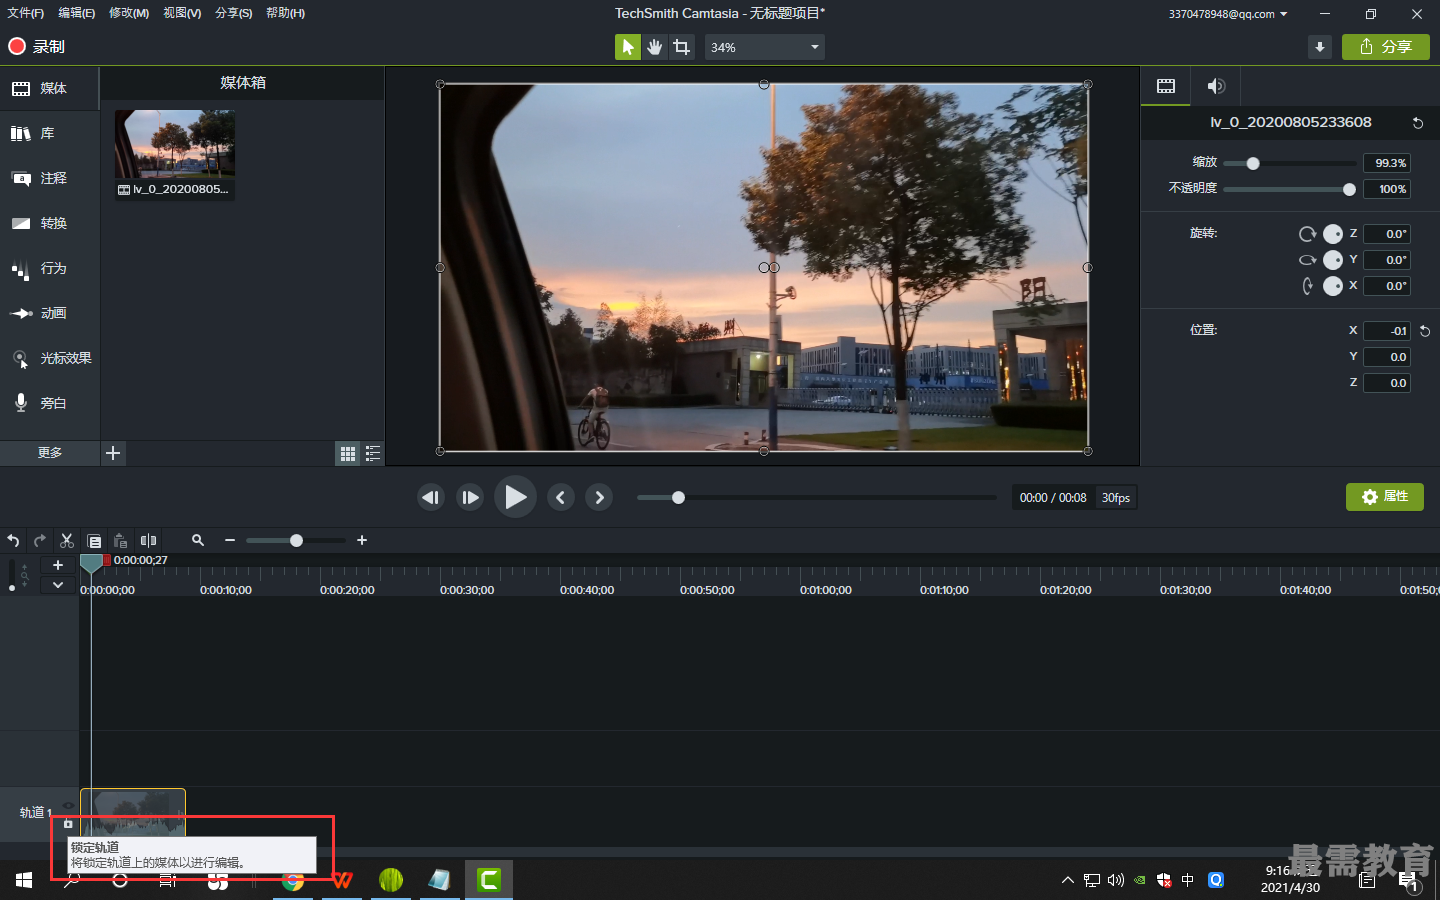Switch media bin to list details view
Screen dimensions: 1440x900
tap(373, 454)
